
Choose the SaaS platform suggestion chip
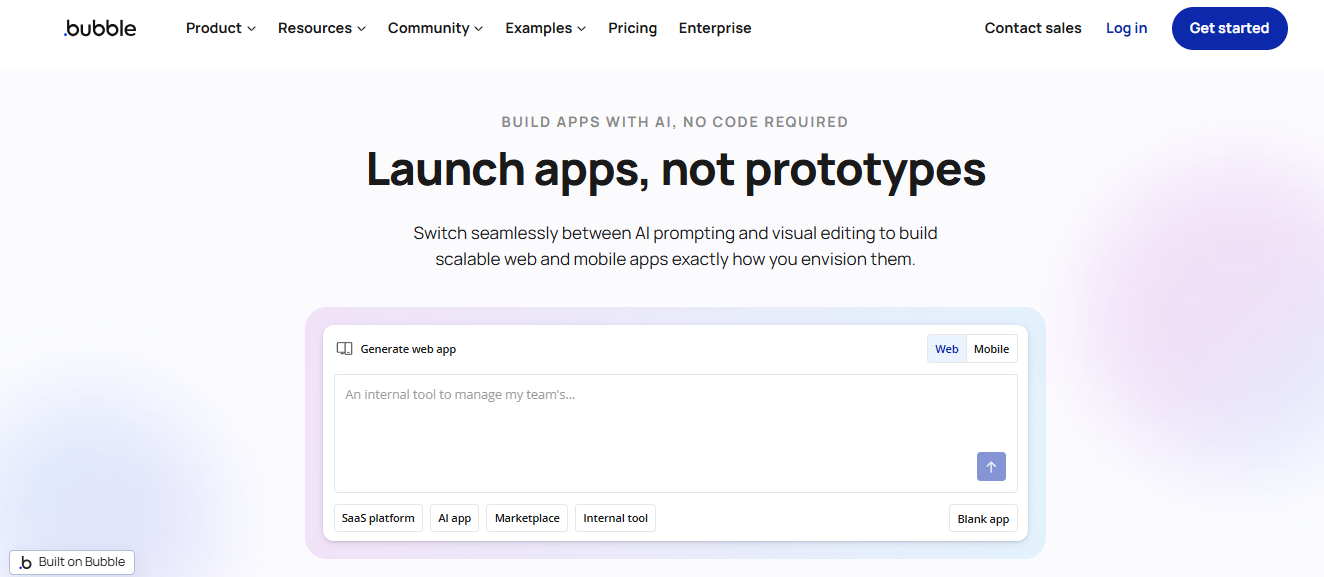pos(378,518)
